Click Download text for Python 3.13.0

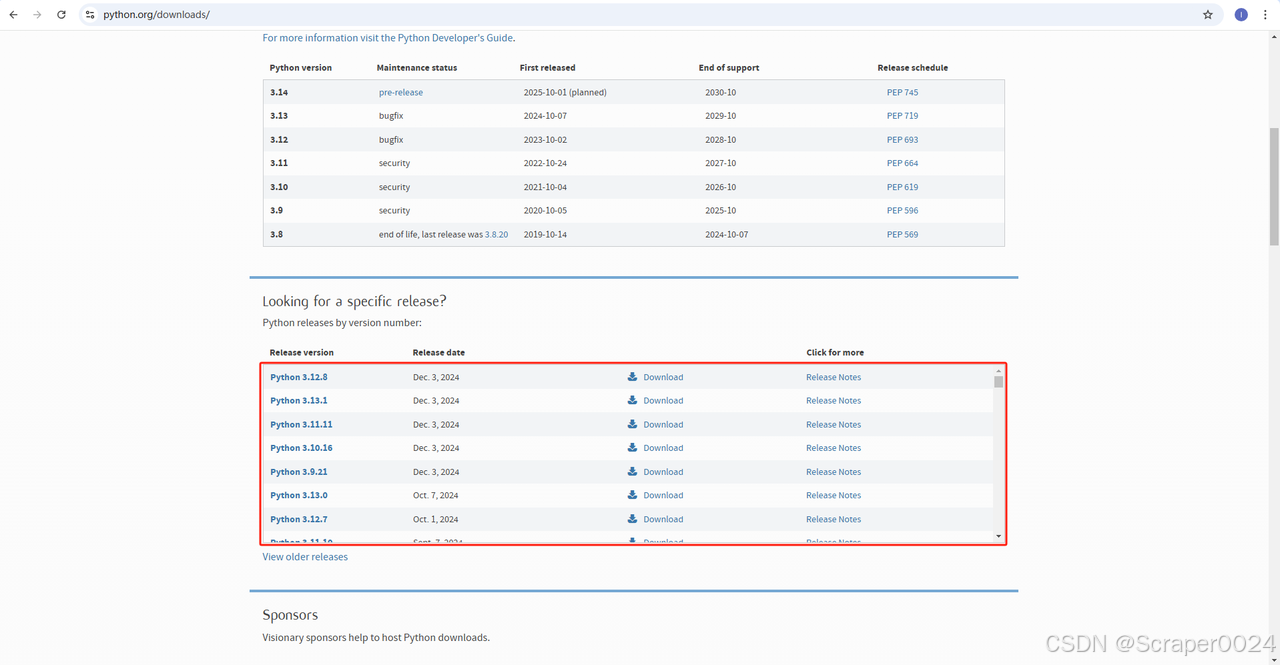[x=663, y=495]
